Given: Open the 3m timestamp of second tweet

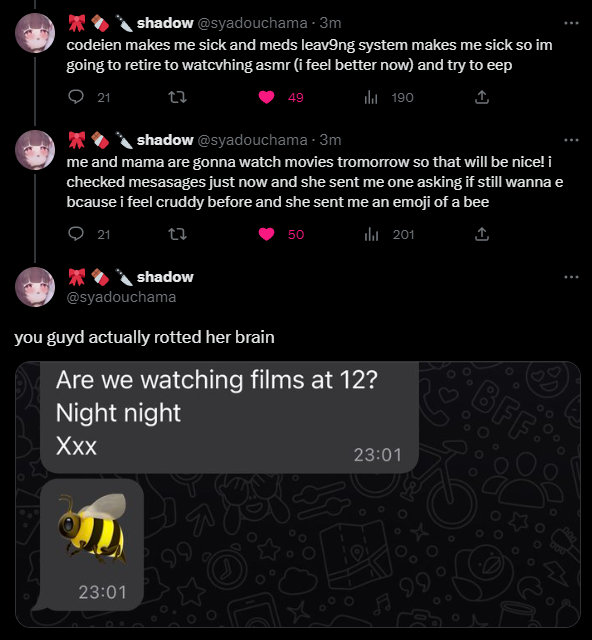Looking at the screenshot, I should [330, 140].
